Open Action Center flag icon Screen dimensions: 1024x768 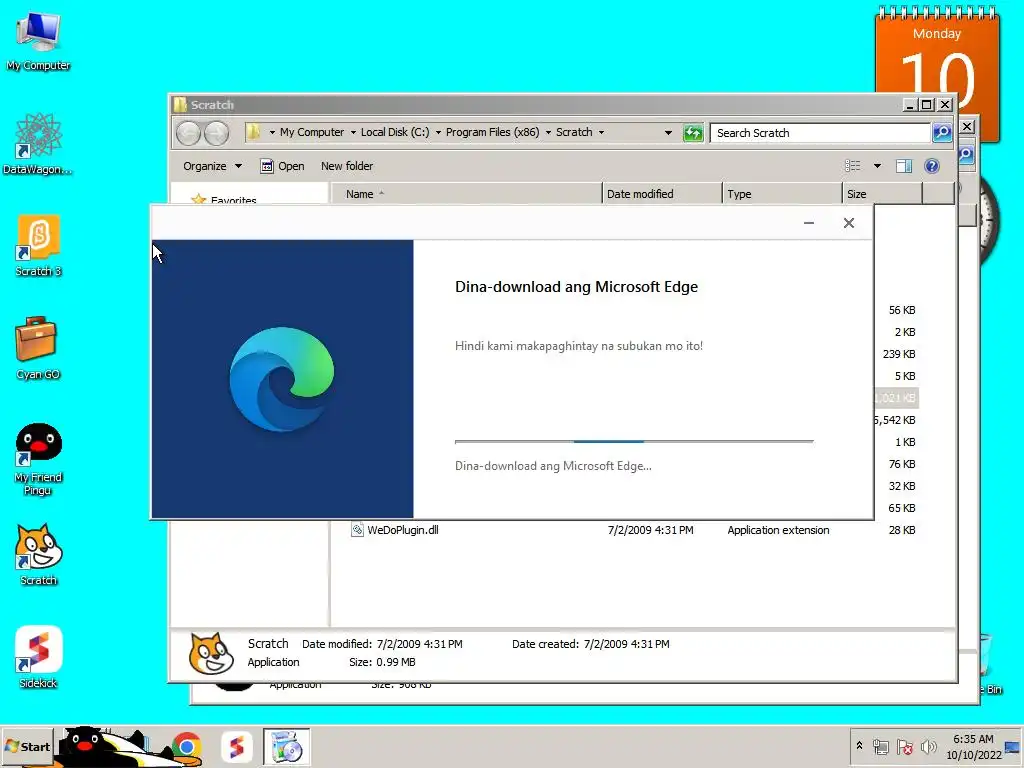pyautogui.click(x=904, y=746)
